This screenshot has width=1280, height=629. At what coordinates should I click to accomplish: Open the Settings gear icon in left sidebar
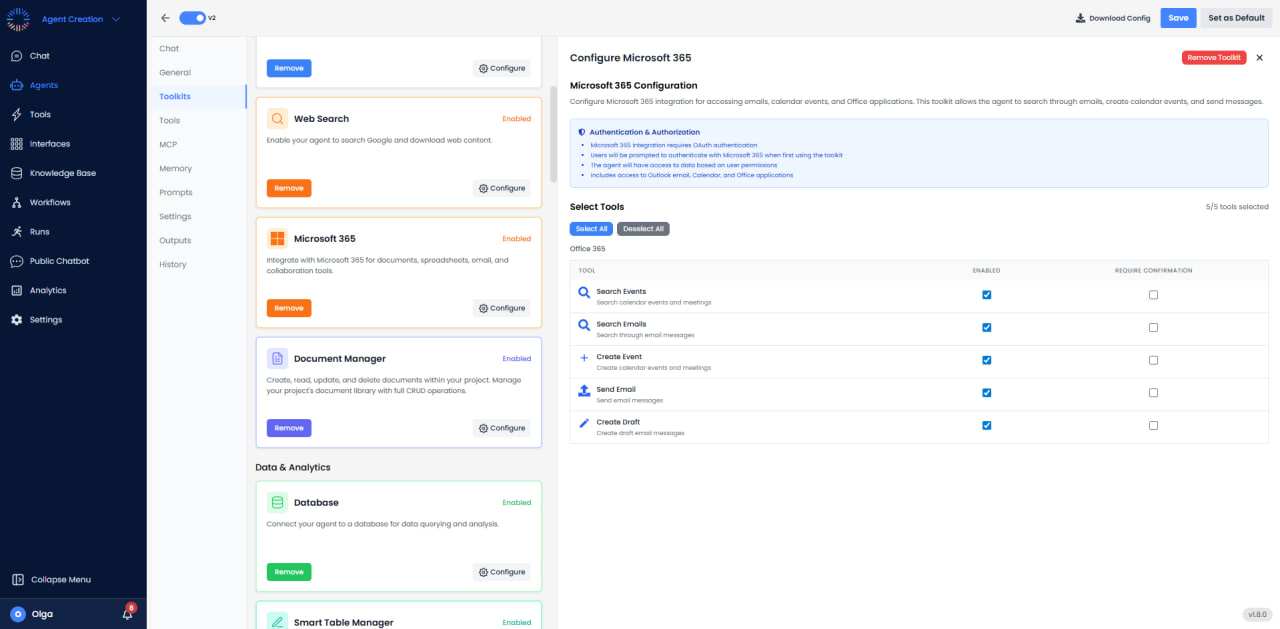pos(17,320)
